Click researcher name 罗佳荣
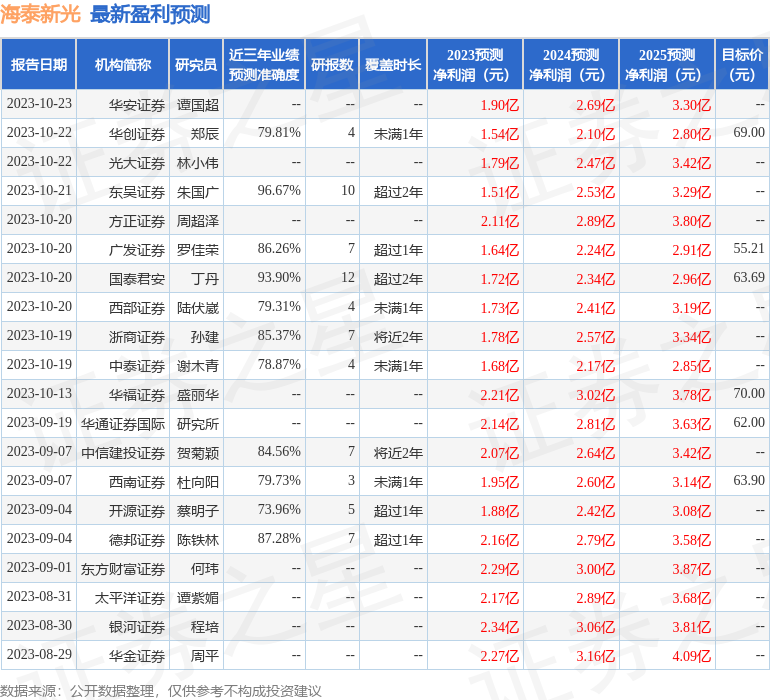This screenshot has width=770, height=700. point(197,250)
